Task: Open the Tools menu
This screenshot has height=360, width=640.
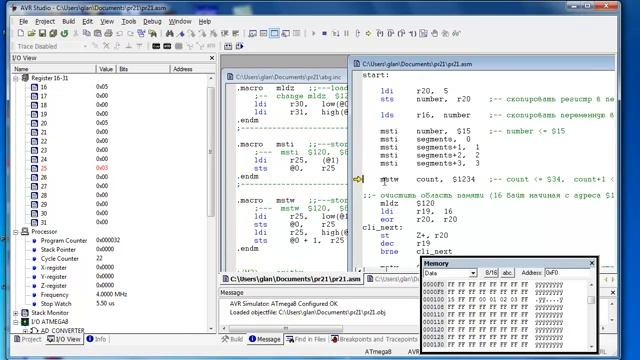Action: 129,22
